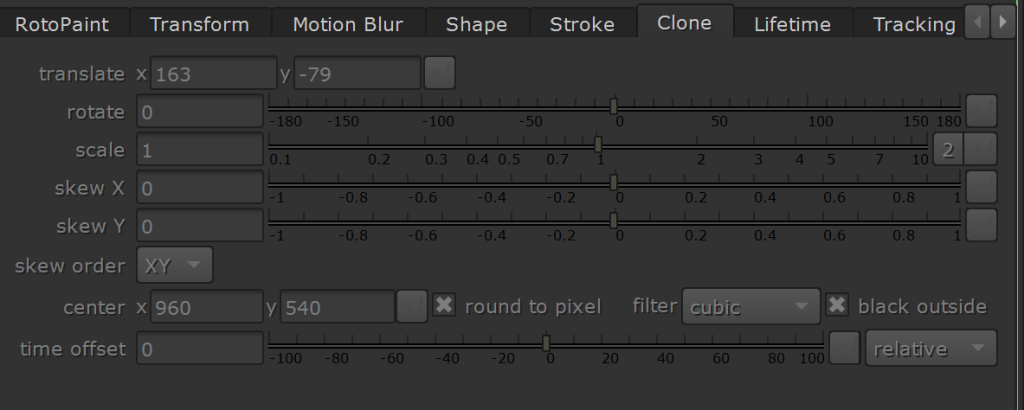Disable the black outside checkbox
The height and width of the screenshot is (410, 1024).
[x=837, y=305]
